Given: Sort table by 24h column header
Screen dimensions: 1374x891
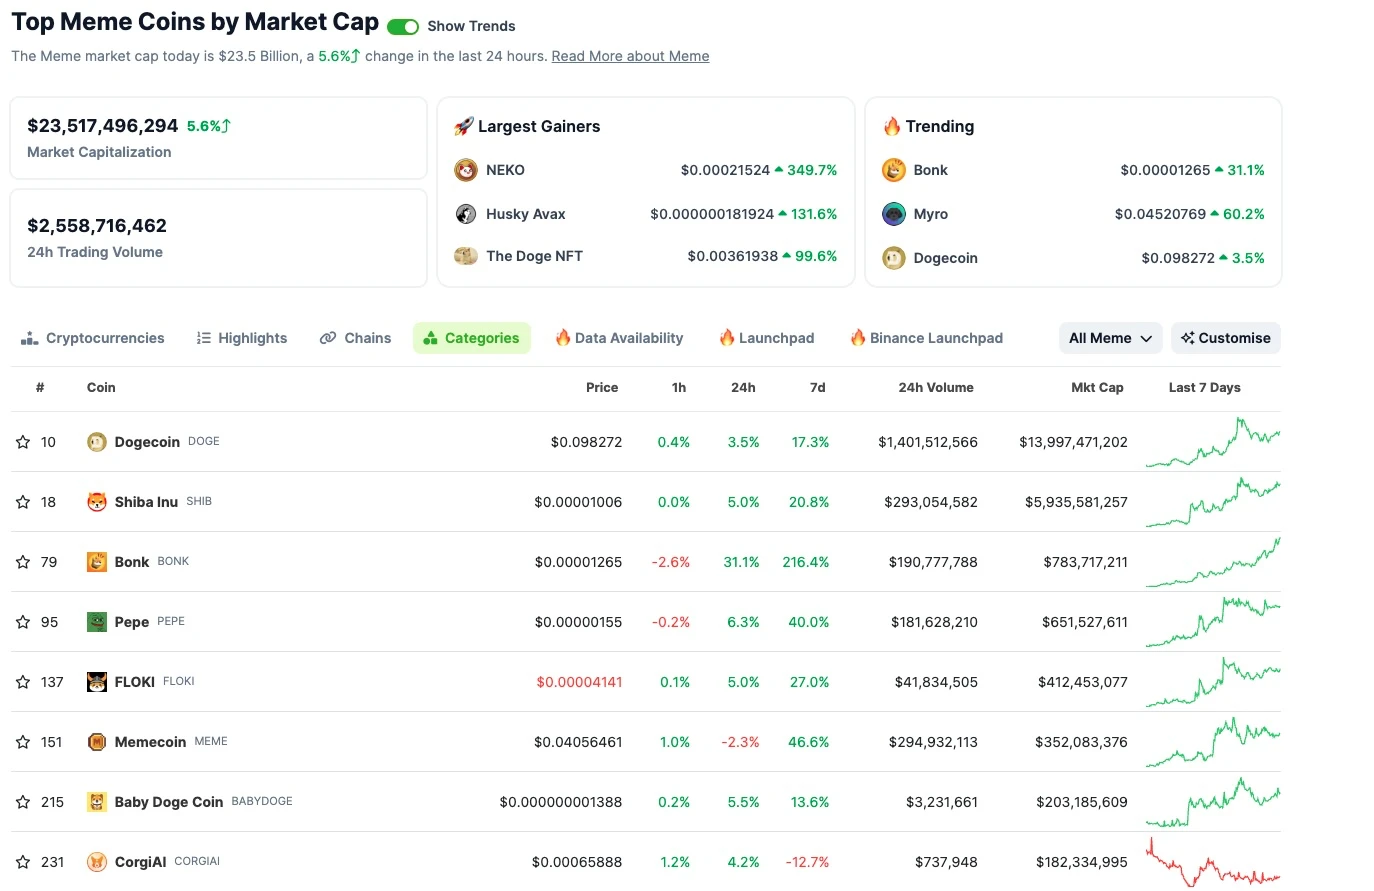Looking at the screenshot, I should pyautogui.click(x=743, y=388).
